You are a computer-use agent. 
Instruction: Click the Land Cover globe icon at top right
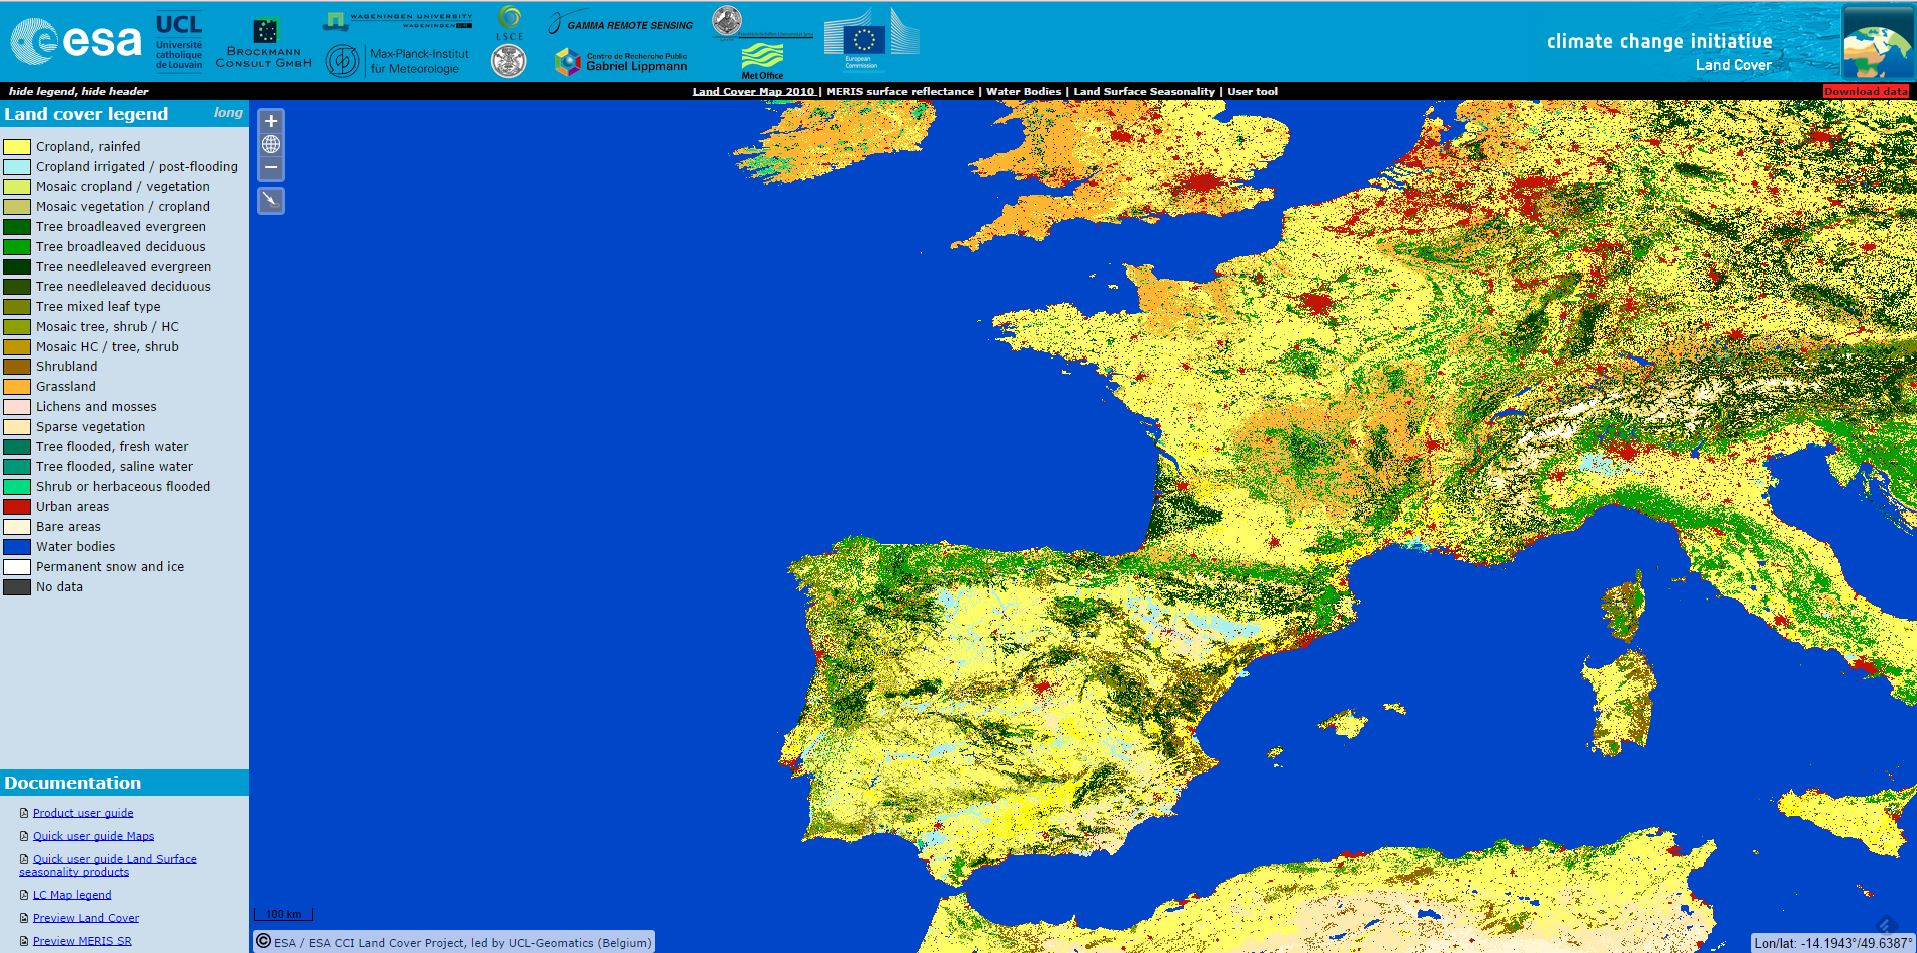coord(1877,43)
